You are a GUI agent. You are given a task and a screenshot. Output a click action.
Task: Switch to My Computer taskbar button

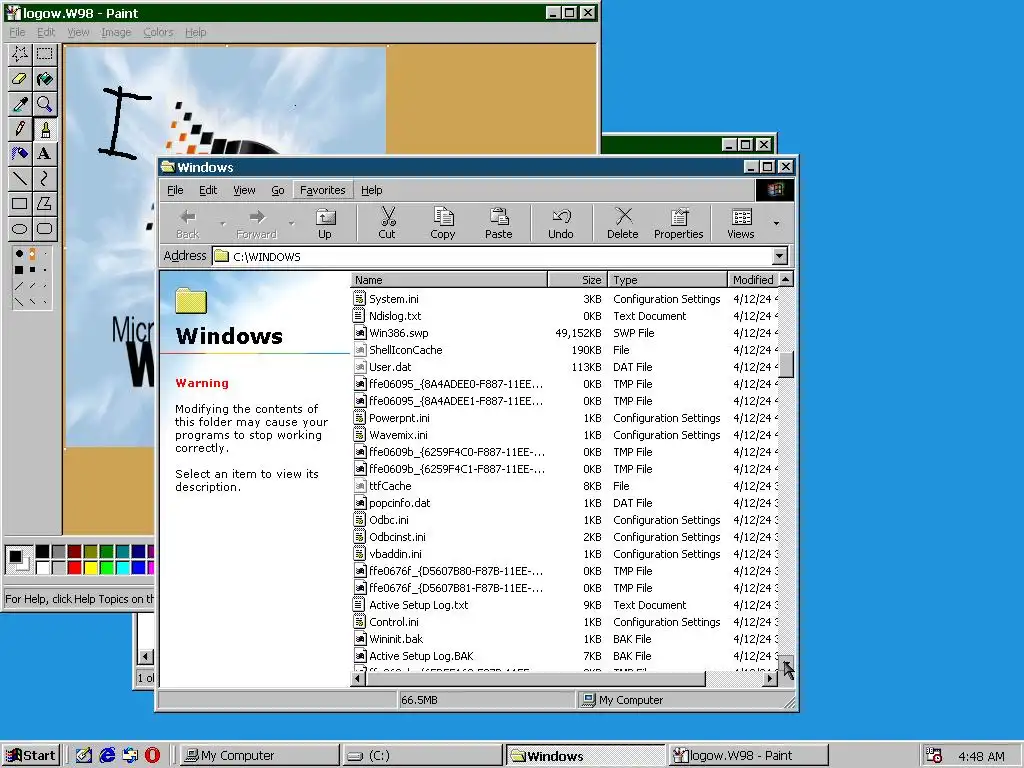259,756
